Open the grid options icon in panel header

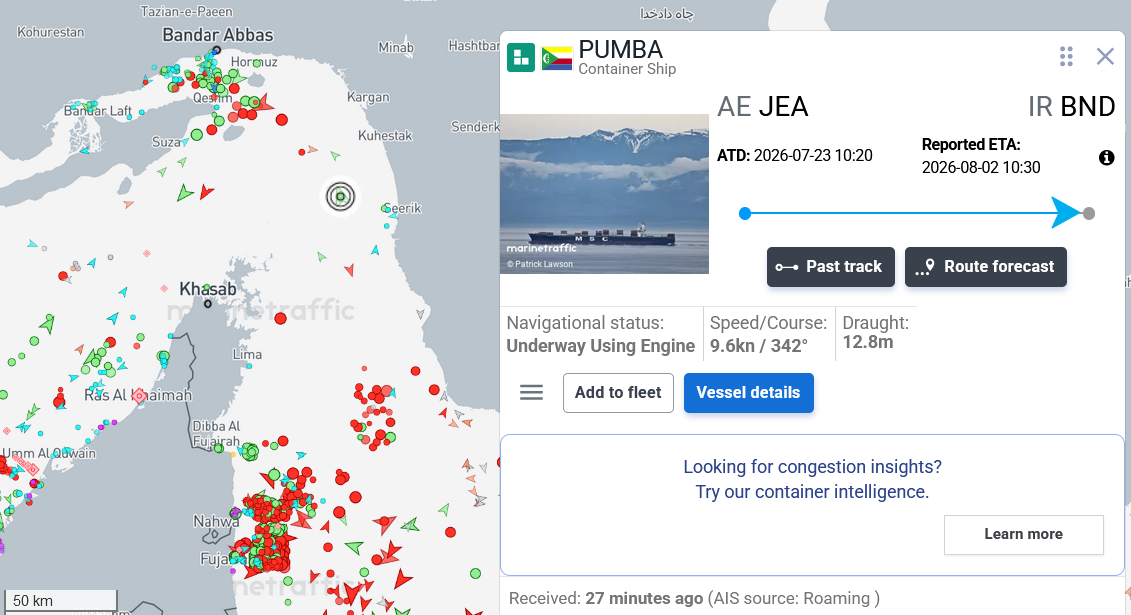pos(1066,56)
